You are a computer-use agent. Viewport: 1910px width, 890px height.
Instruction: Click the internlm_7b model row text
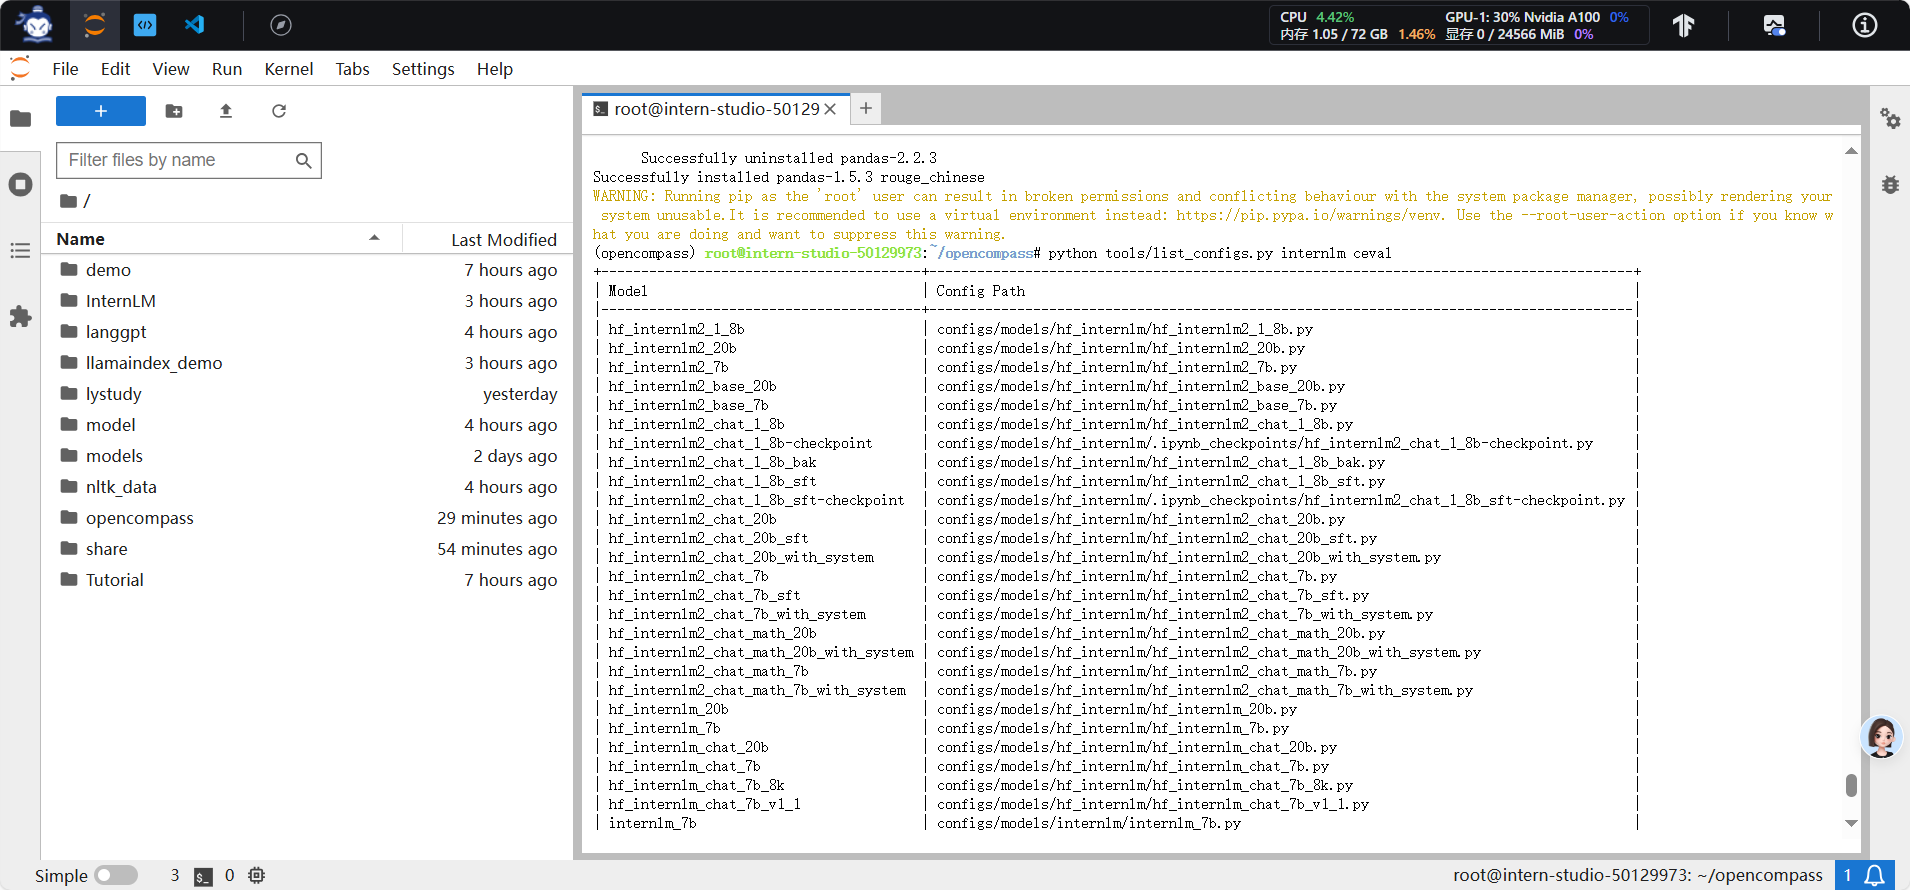[652, 823]
